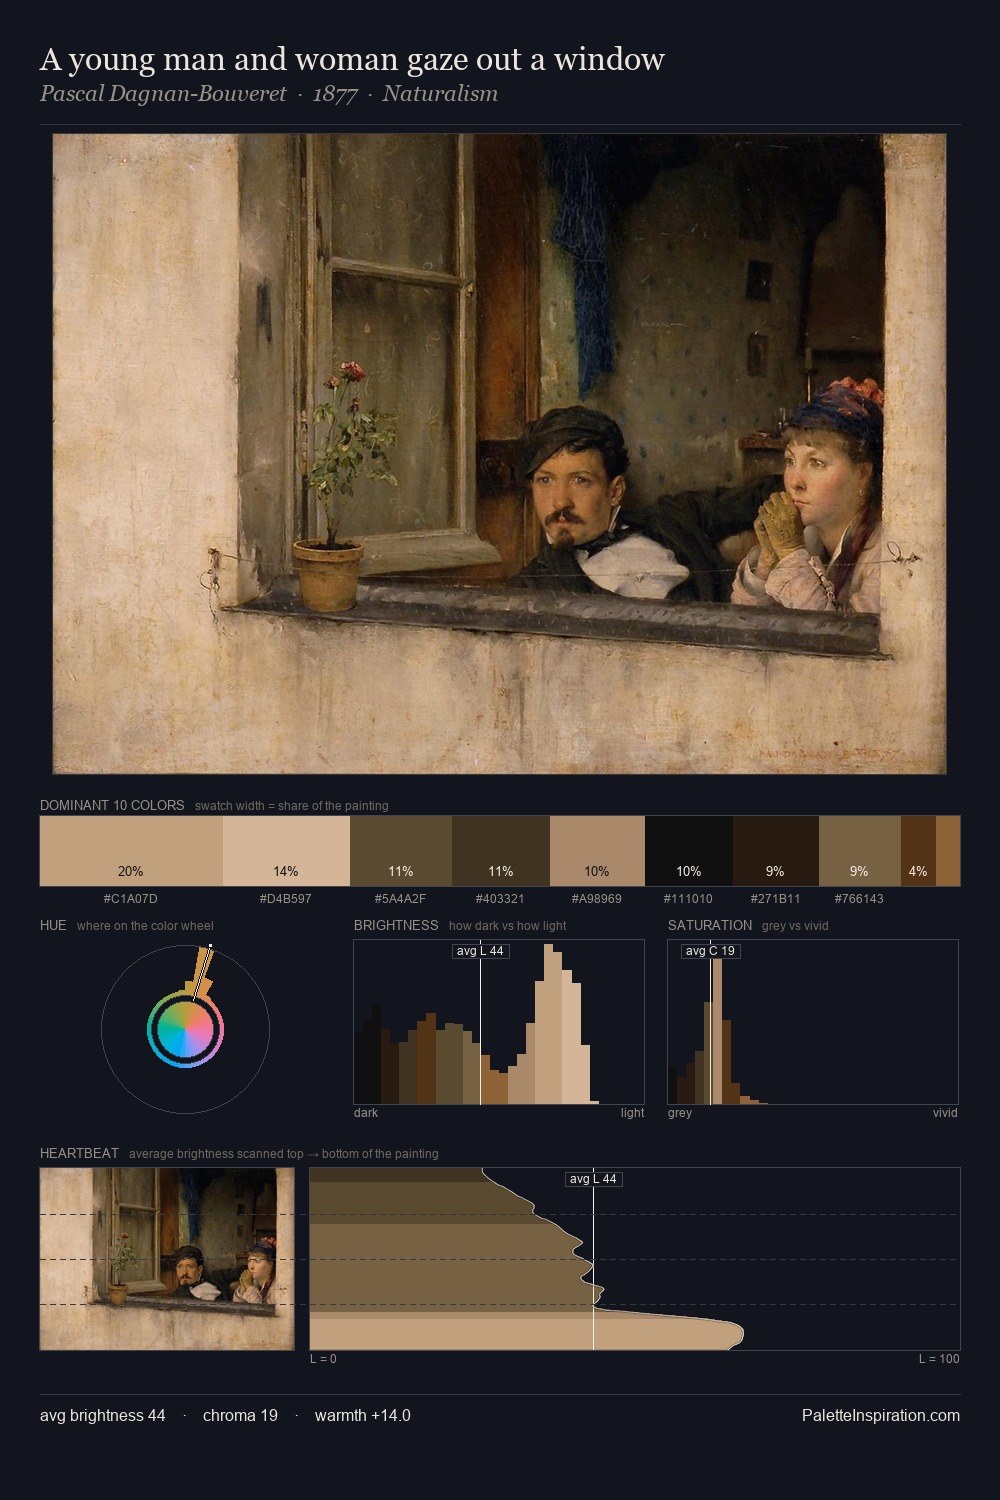The height and width of the screenshot is (1500, 1000).
Task: Pick the #5A4A2F swatch in the palette
Action: click(x=401, y=851)
